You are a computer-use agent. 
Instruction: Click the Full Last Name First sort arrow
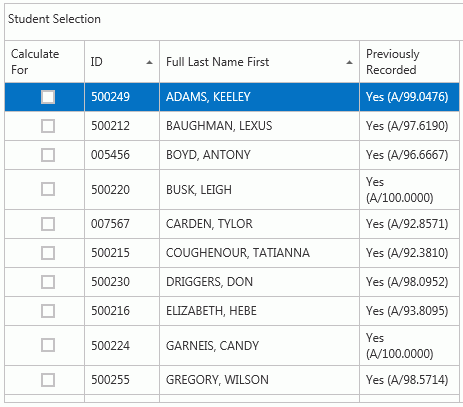click(349, 62)
